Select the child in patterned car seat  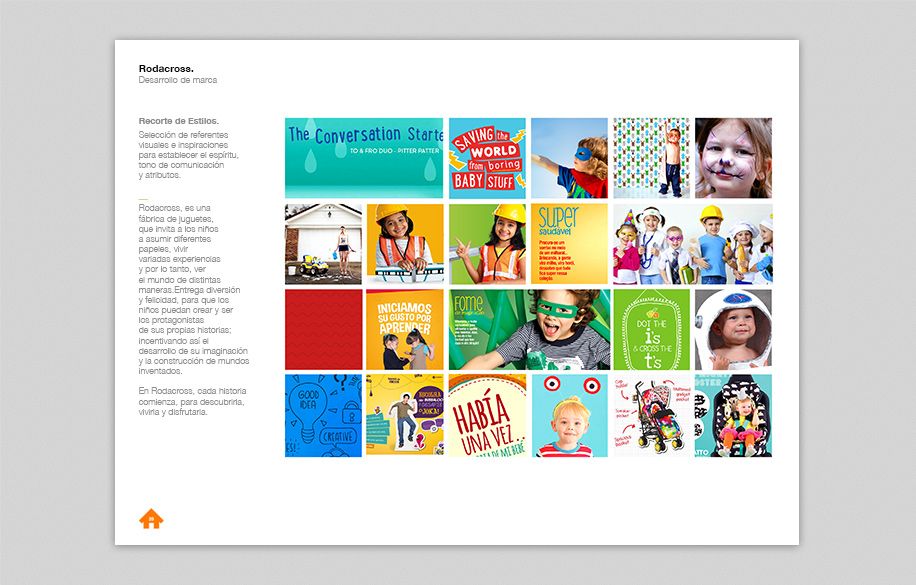tap(734, 416)
